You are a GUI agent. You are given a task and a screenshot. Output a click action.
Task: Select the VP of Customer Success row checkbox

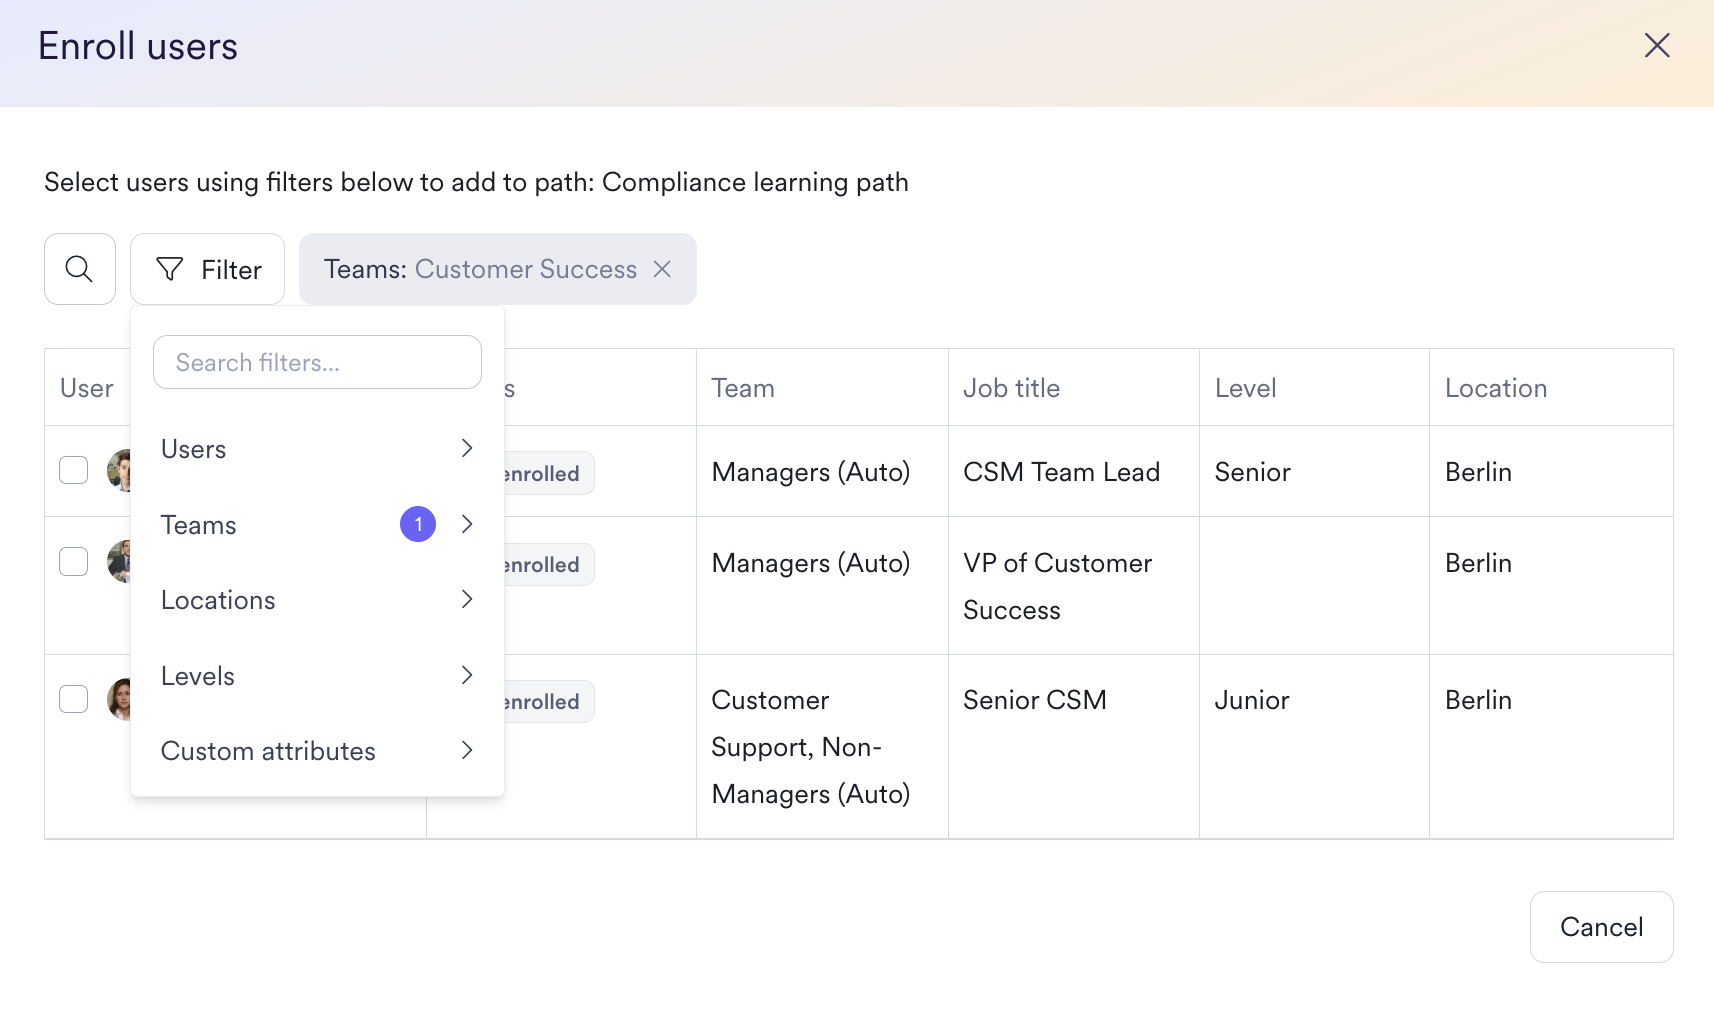pos(74,562)
